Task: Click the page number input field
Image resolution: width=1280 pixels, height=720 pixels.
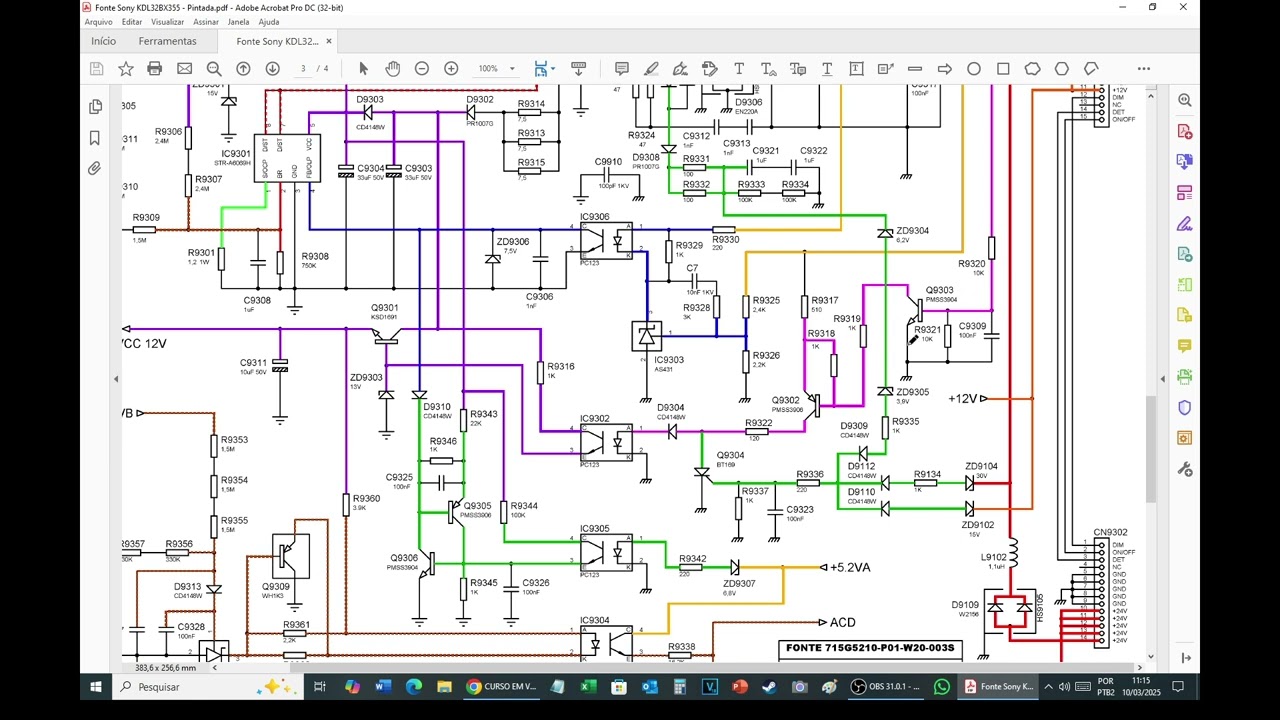Action: pos(303,69)
